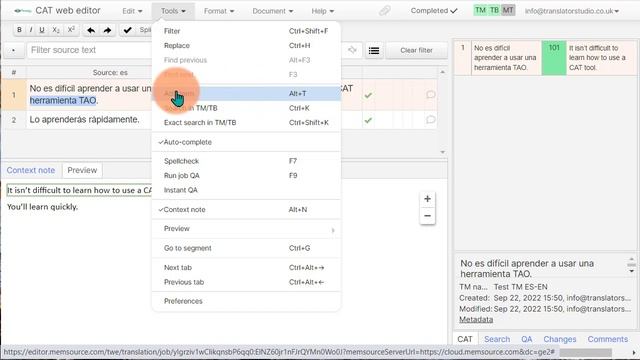This screenshot has height=360, width=640.
Task: Open the Completed status dropdown
Action: pyautogui.click(x=434, y=11)
